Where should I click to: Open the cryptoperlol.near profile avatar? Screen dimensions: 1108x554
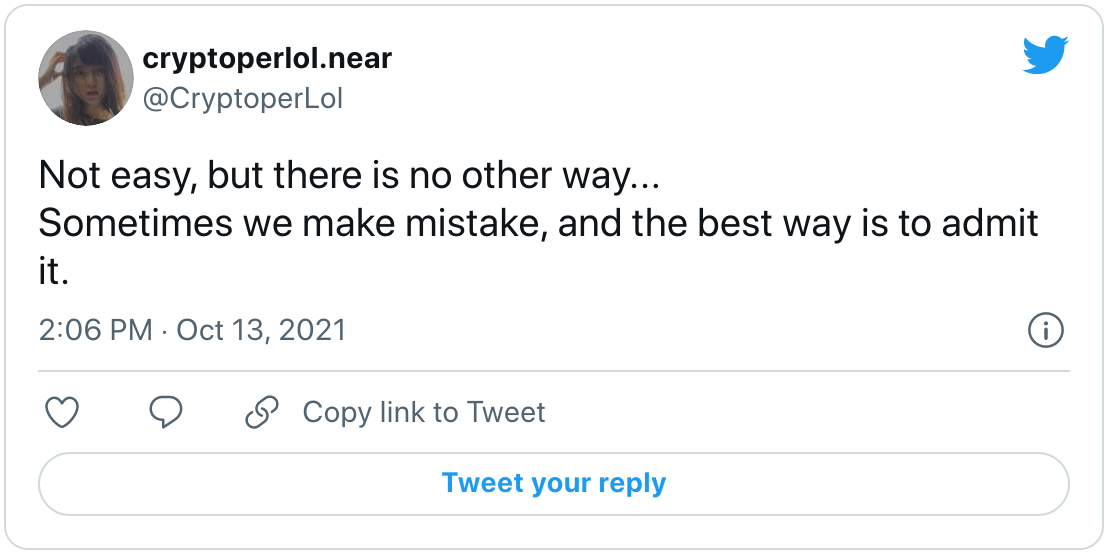(x=86, y=78)
